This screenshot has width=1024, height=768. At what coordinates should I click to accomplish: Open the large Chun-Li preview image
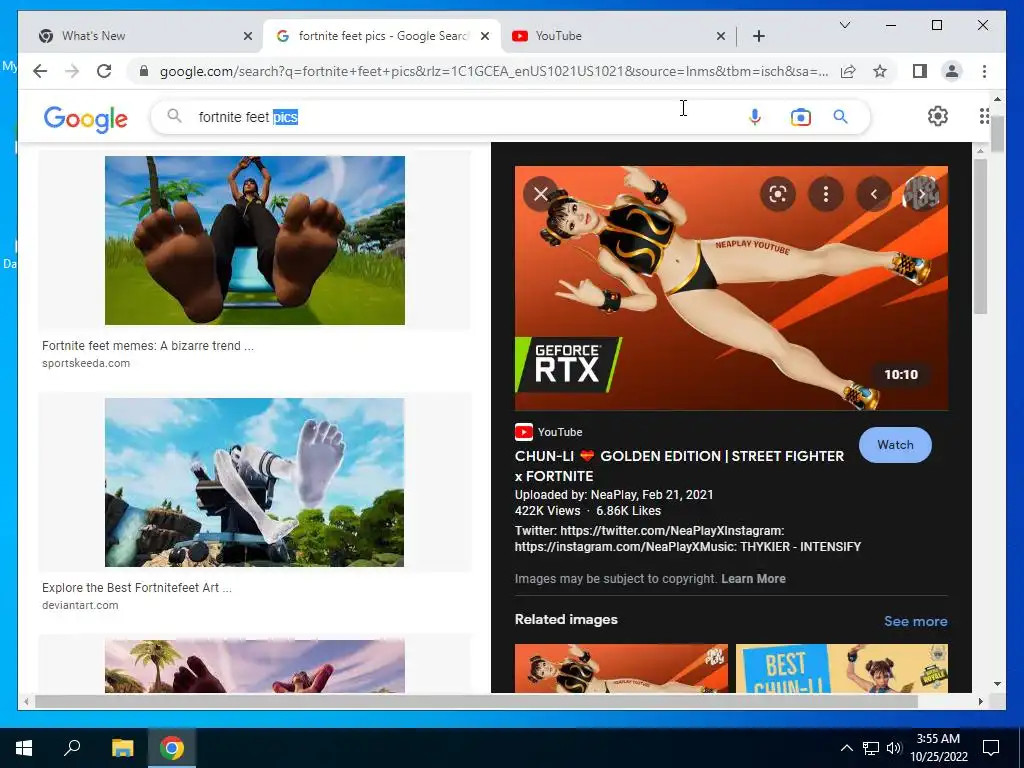tap(731, 288)
